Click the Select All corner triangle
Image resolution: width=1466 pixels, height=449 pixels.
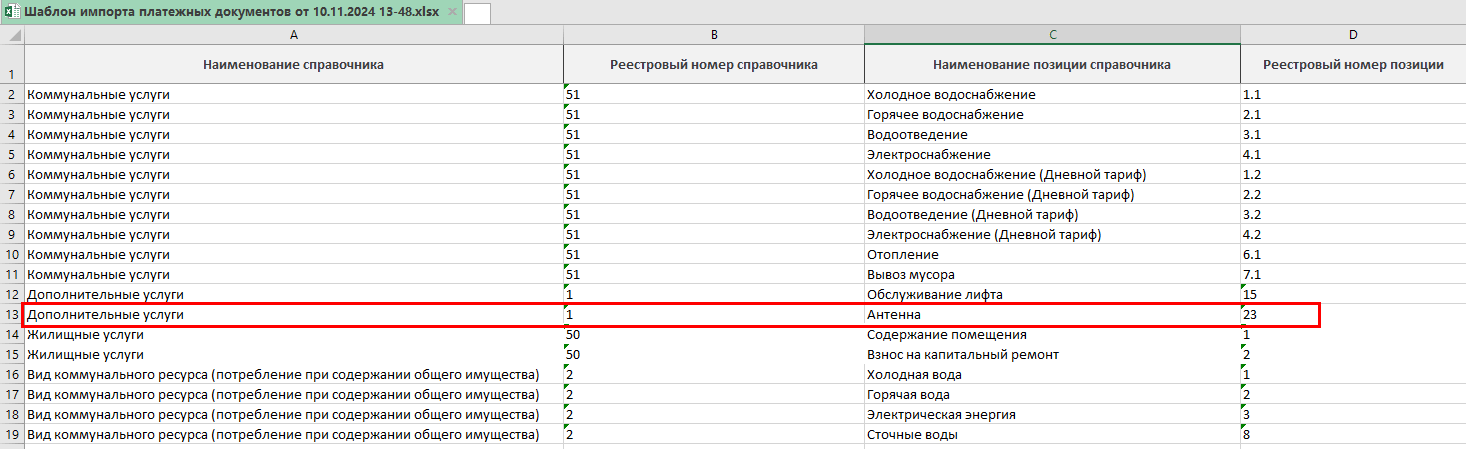(x=12, y=35)
